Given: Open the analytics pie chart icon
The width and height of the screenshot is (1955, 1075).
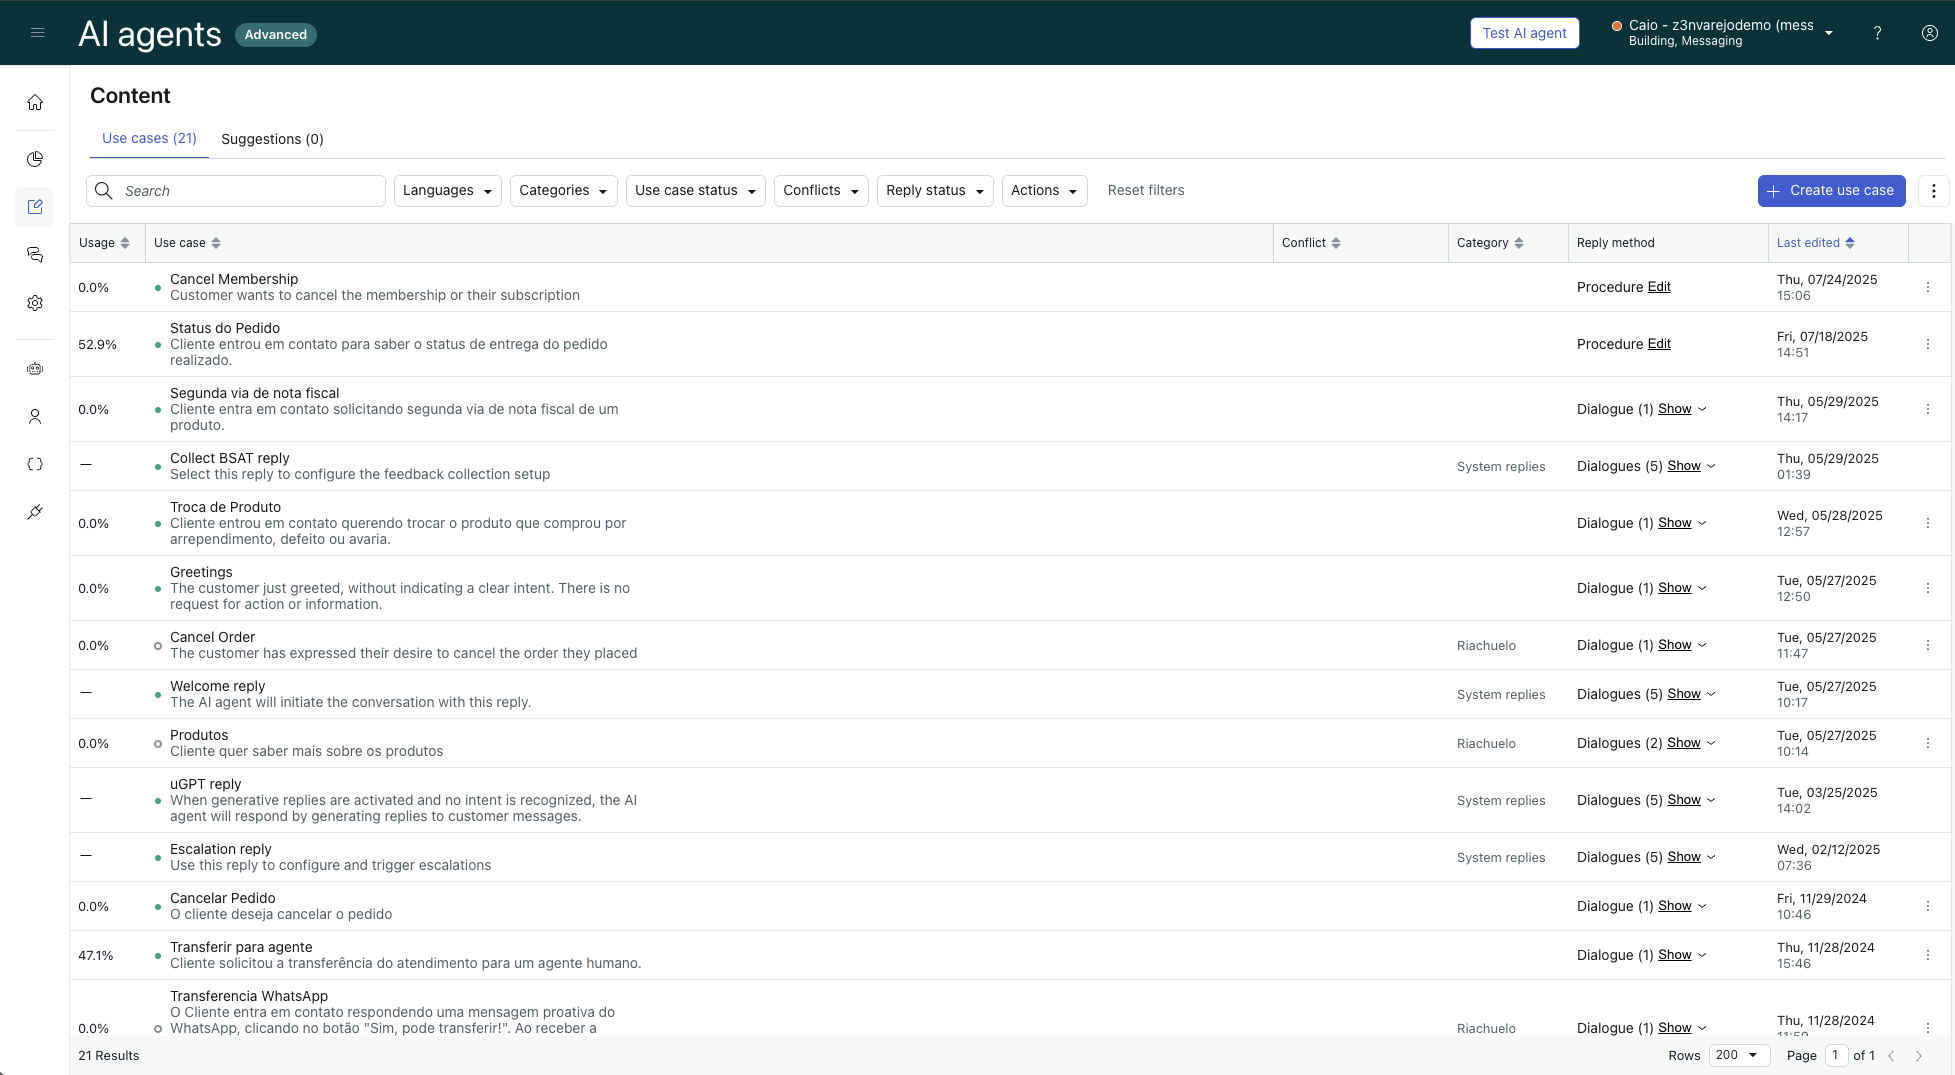Looking at the screenshot, I should [35, 159].
